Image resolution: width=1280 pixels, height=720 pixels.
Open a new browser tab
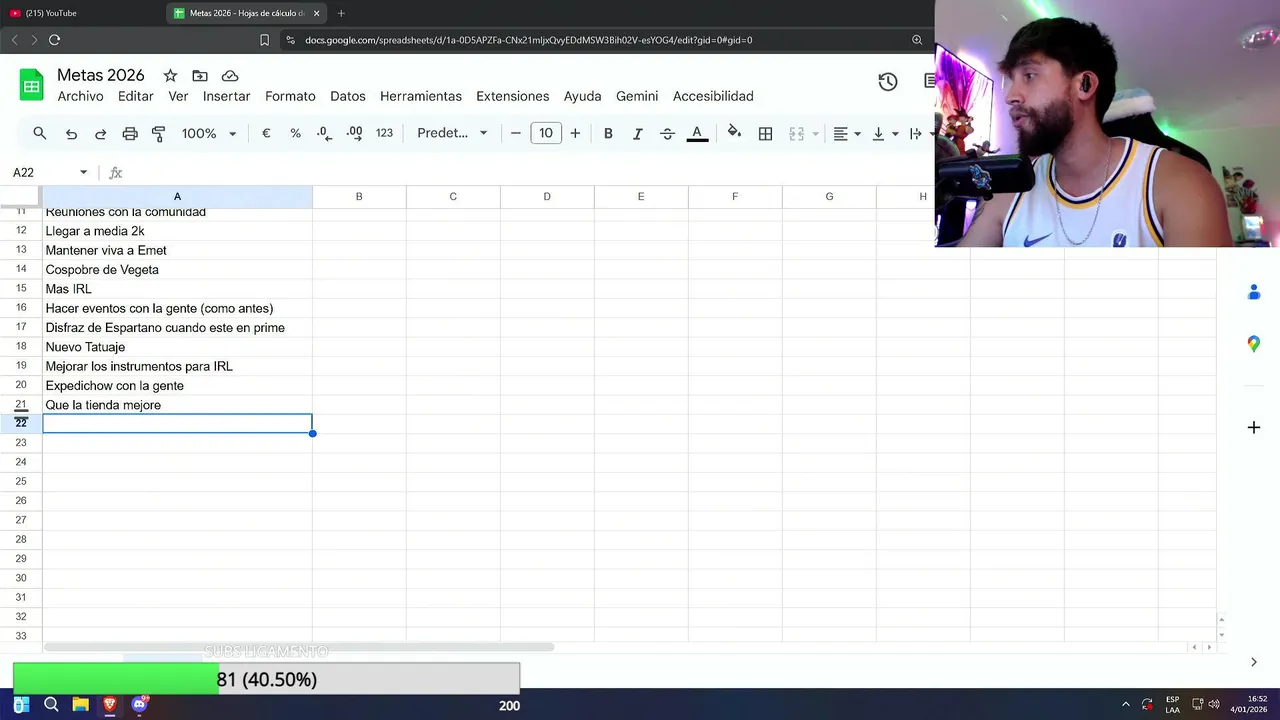pyautogui.click(x=341, y=13)
